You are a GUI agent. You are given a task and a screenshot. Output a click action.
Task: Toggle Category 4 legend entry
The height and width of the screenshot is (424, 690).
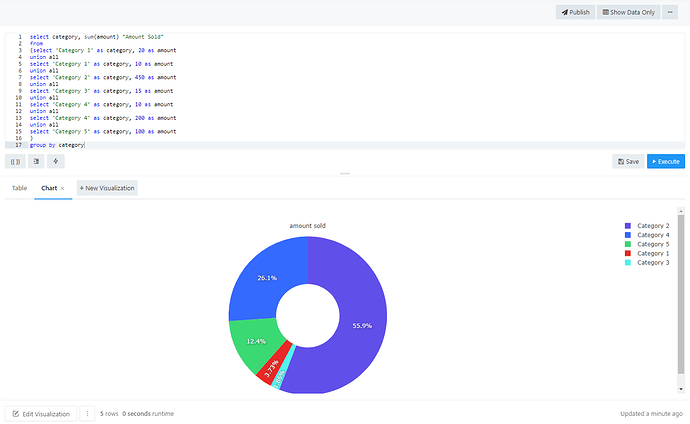tap(647, 235)
